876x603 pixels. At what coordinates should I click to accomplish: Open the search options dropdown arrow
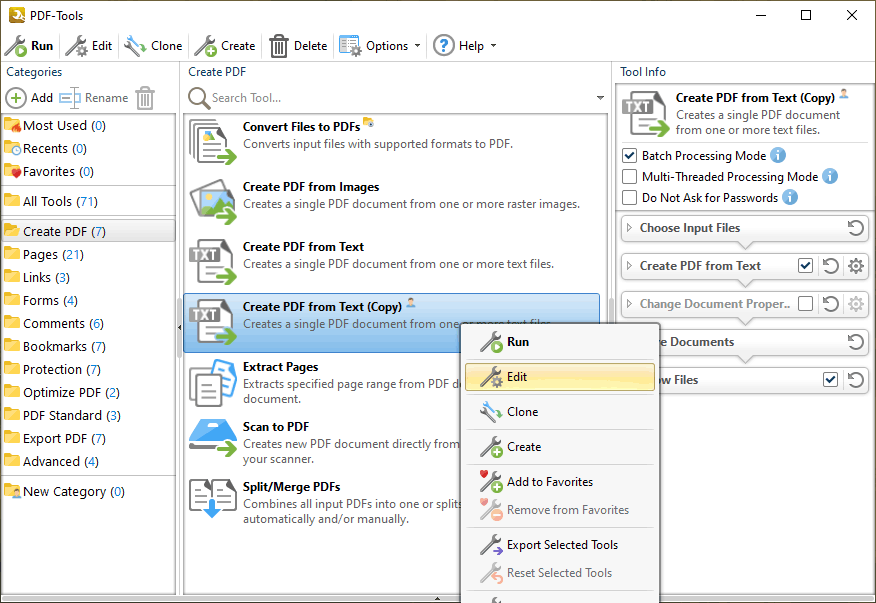click(600, 98)
